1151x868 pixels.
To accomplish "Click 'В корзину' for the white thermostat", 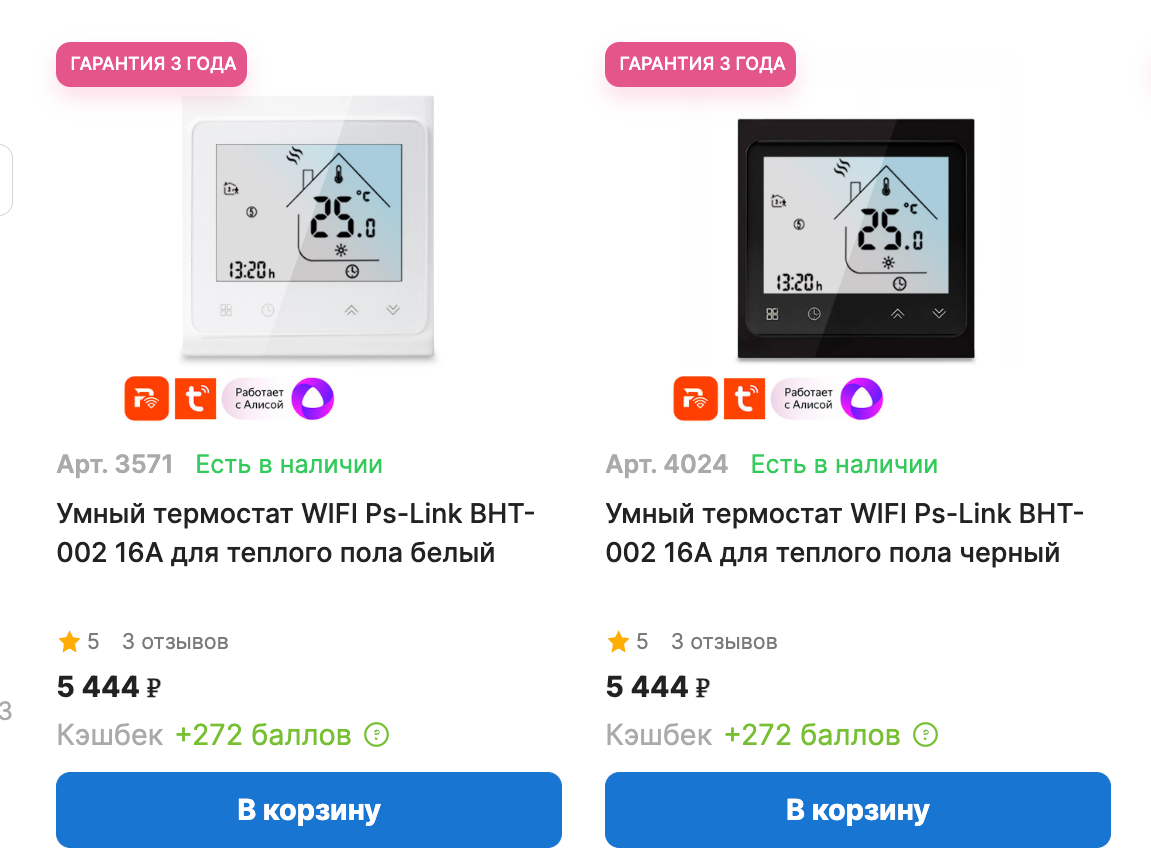I will pos(309,810).
